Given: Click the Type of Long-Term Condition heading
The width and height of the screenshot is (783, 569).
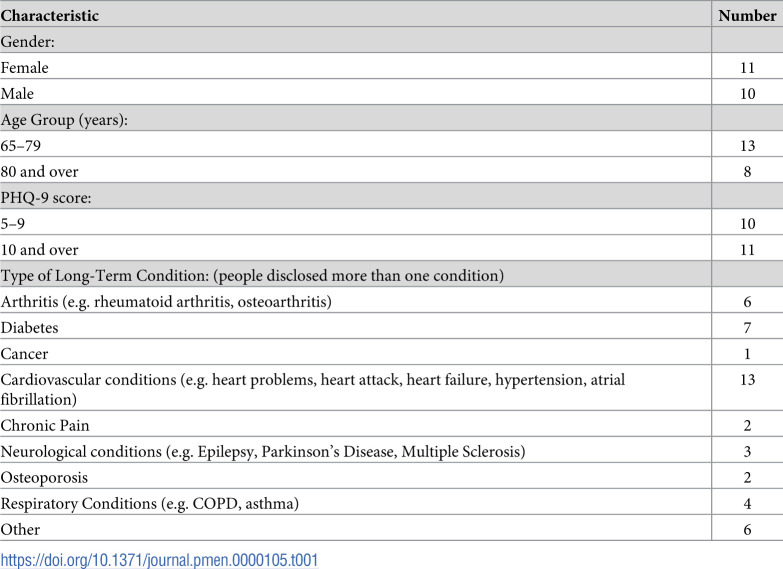Looking at the screenshot, I should (x=252, y=276).
